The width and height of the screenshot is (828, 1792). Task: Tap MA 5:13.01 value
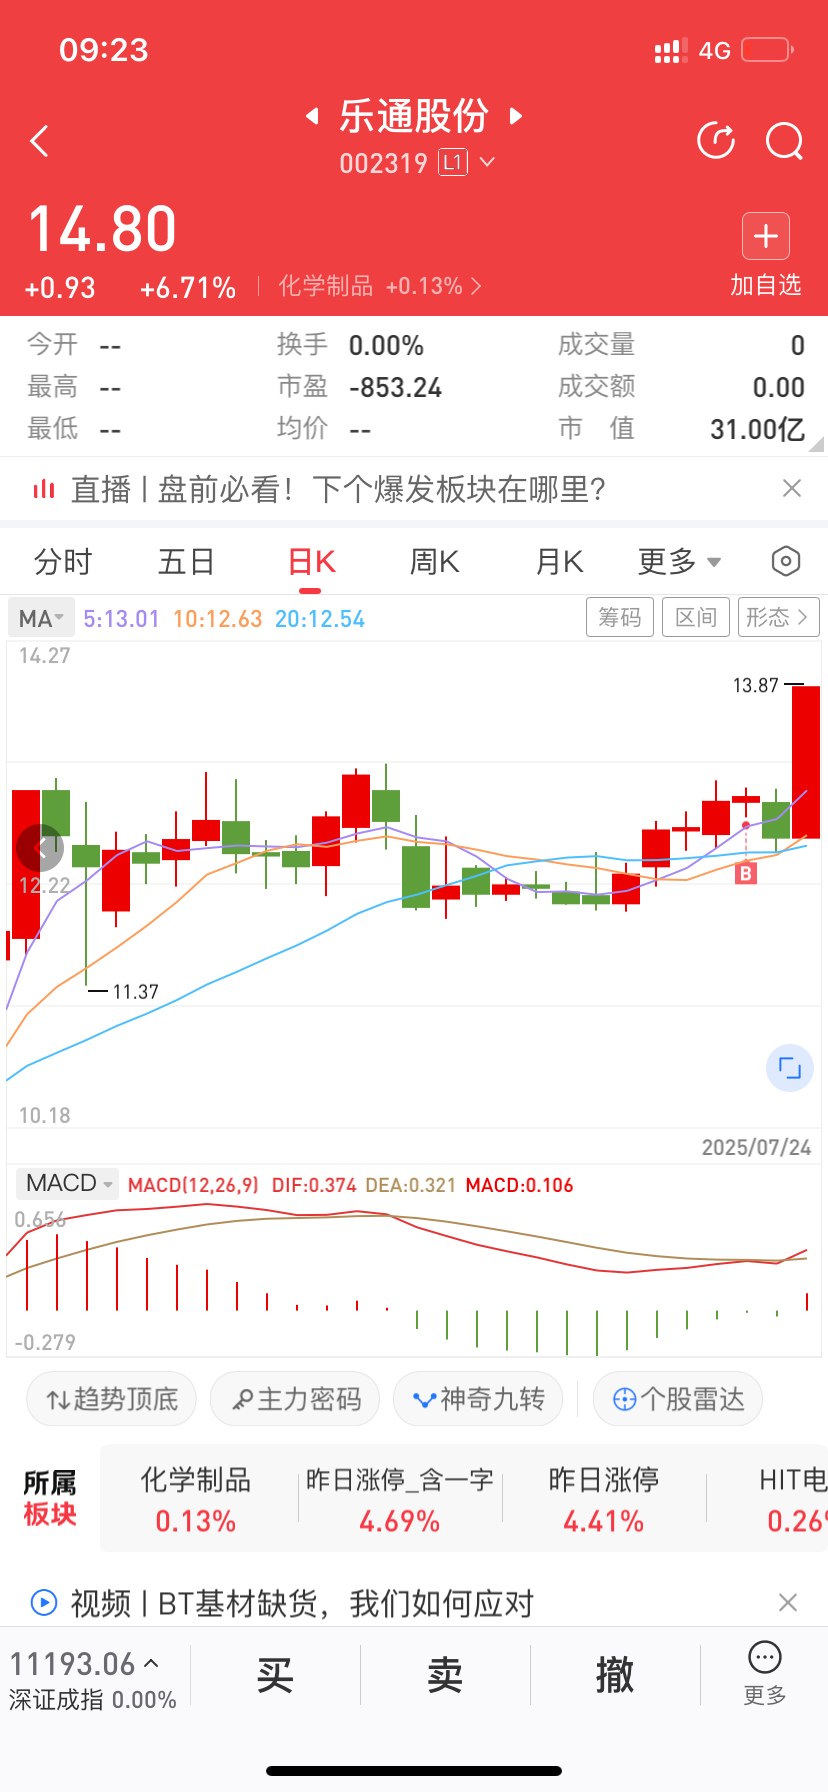(x=121, y=619)
